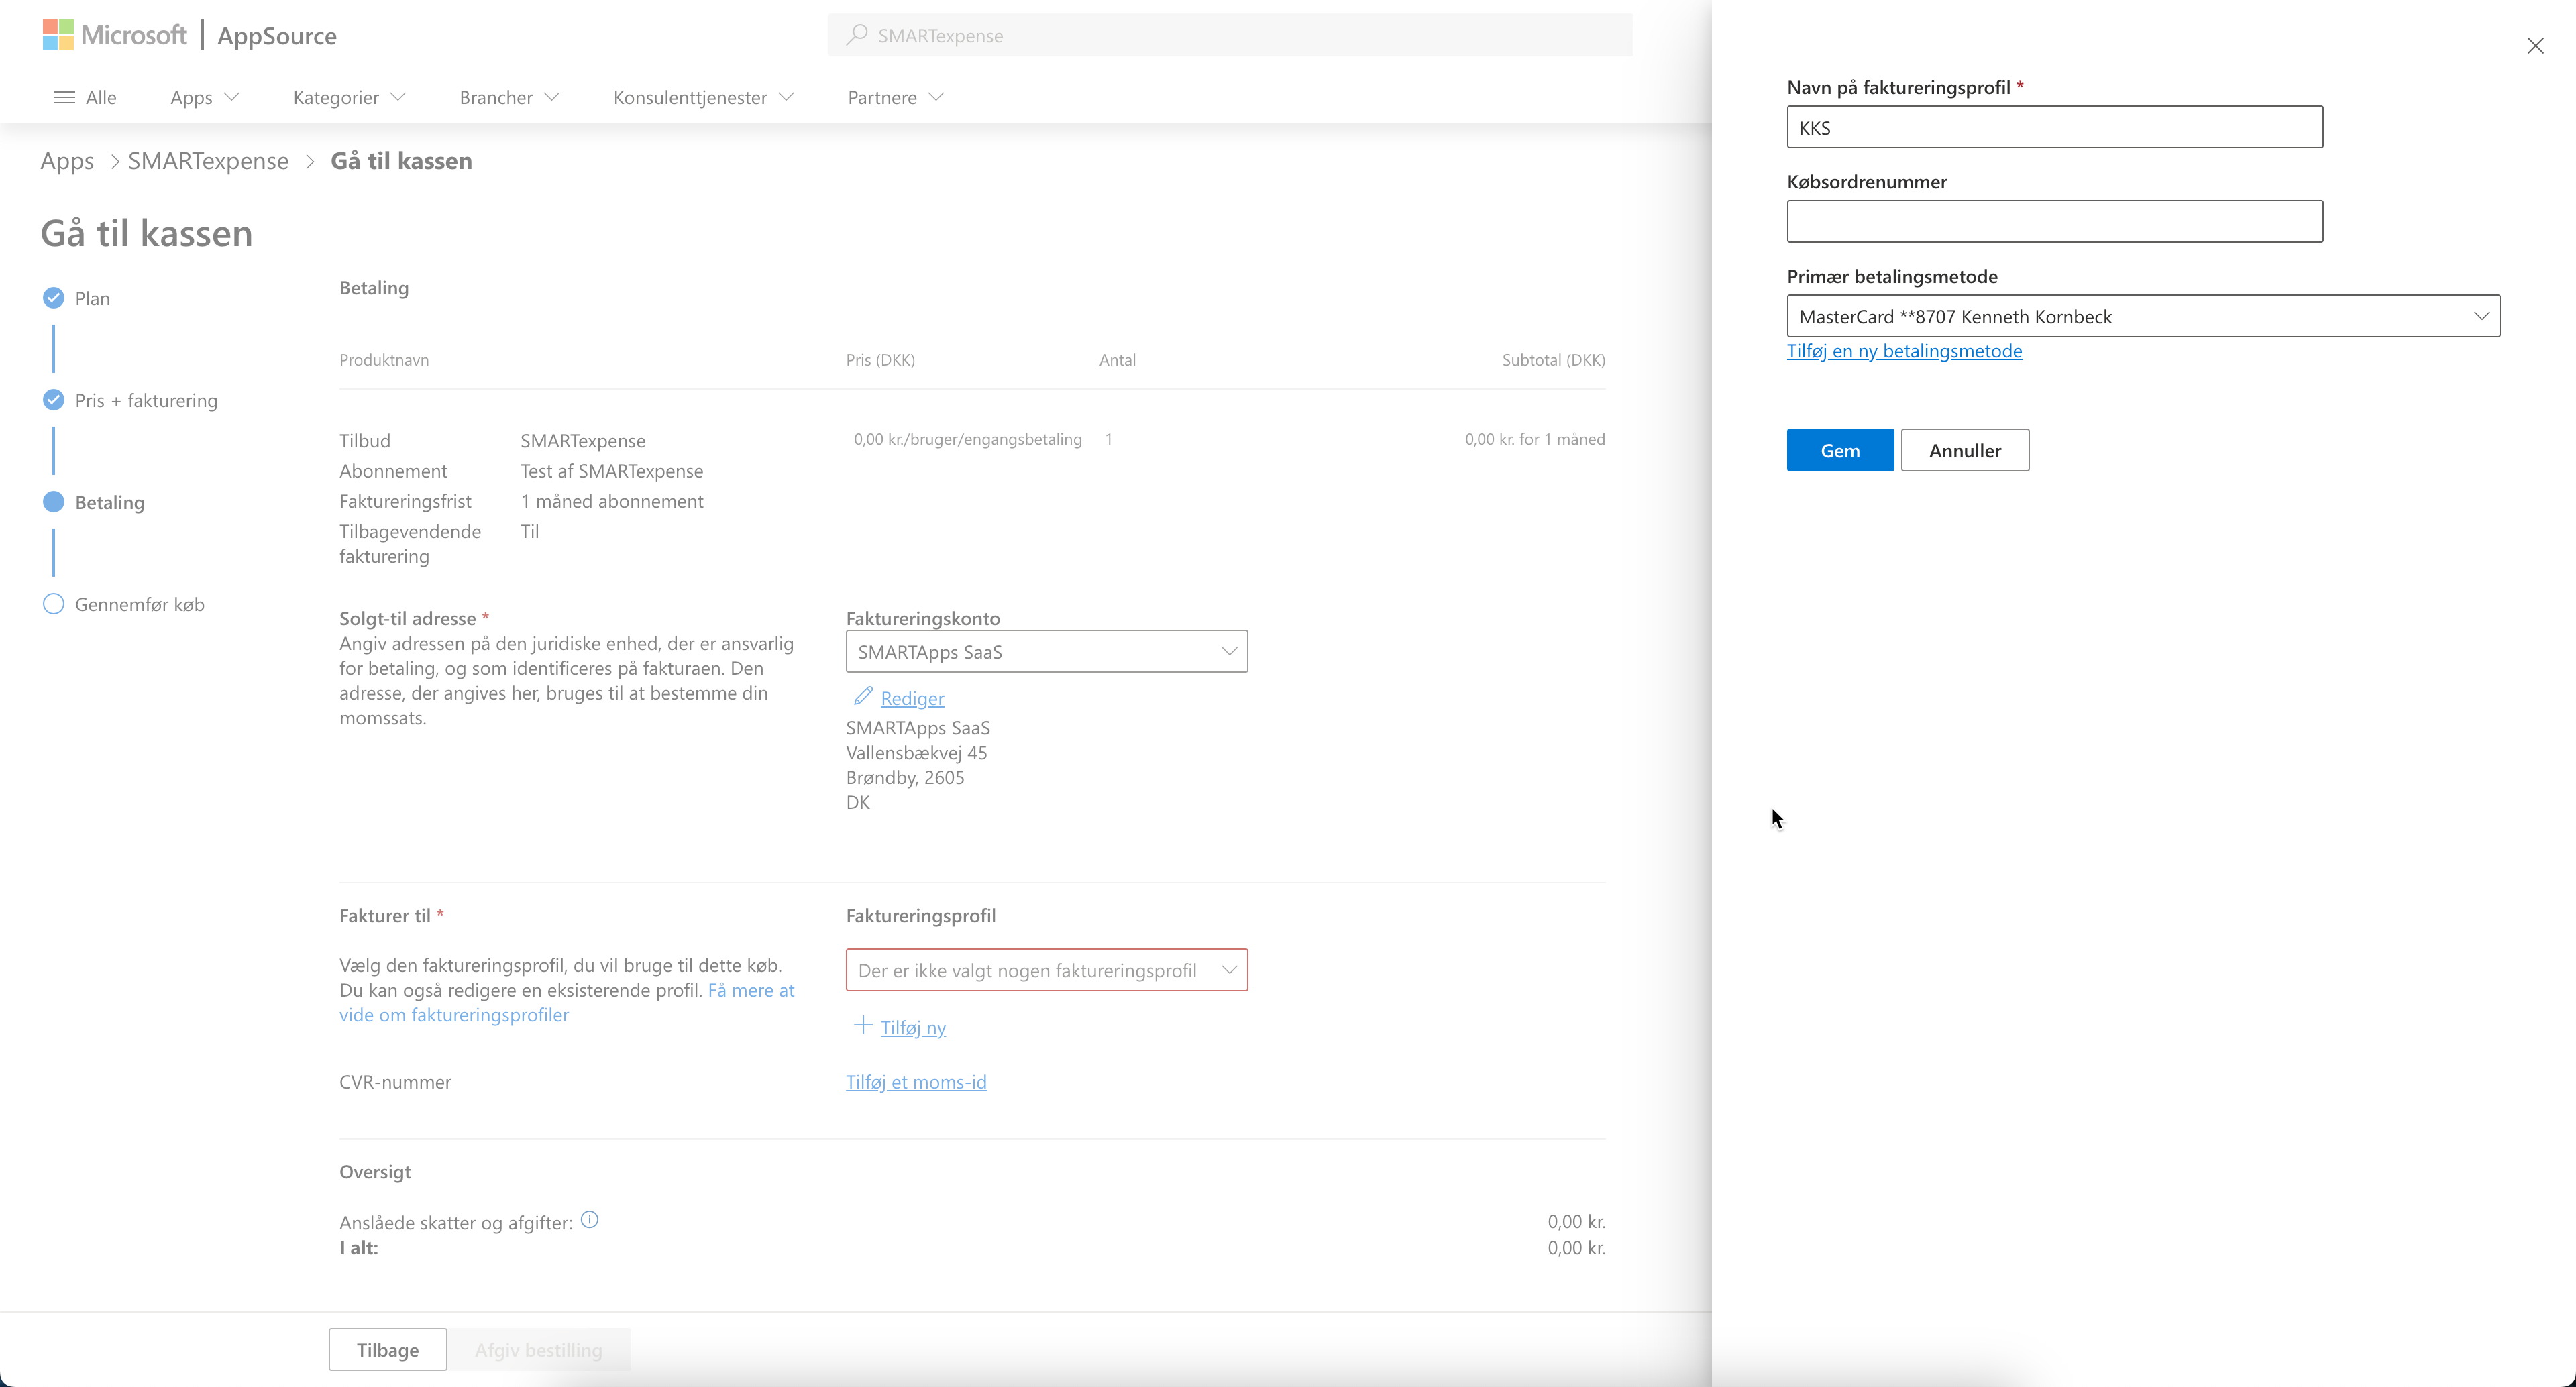Image resolution: width=2576 pixels, height=1387 pixels.
Task: Select the Gennemfør køb step circle
Action: pyautogui.click(x=54, y=604)
